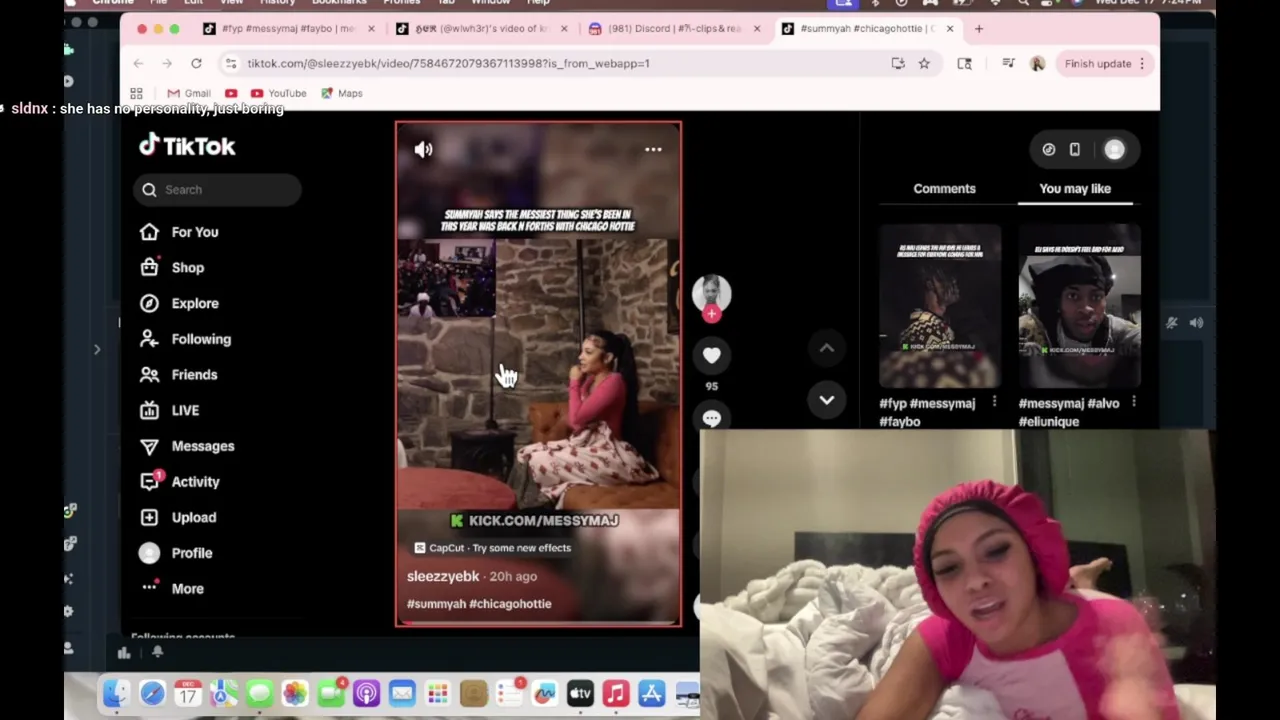The height and width of the screenshot is (720, 1280).
Task: Click stats bar chart icon
Action: pyautogui.click(x=124, y=653)
